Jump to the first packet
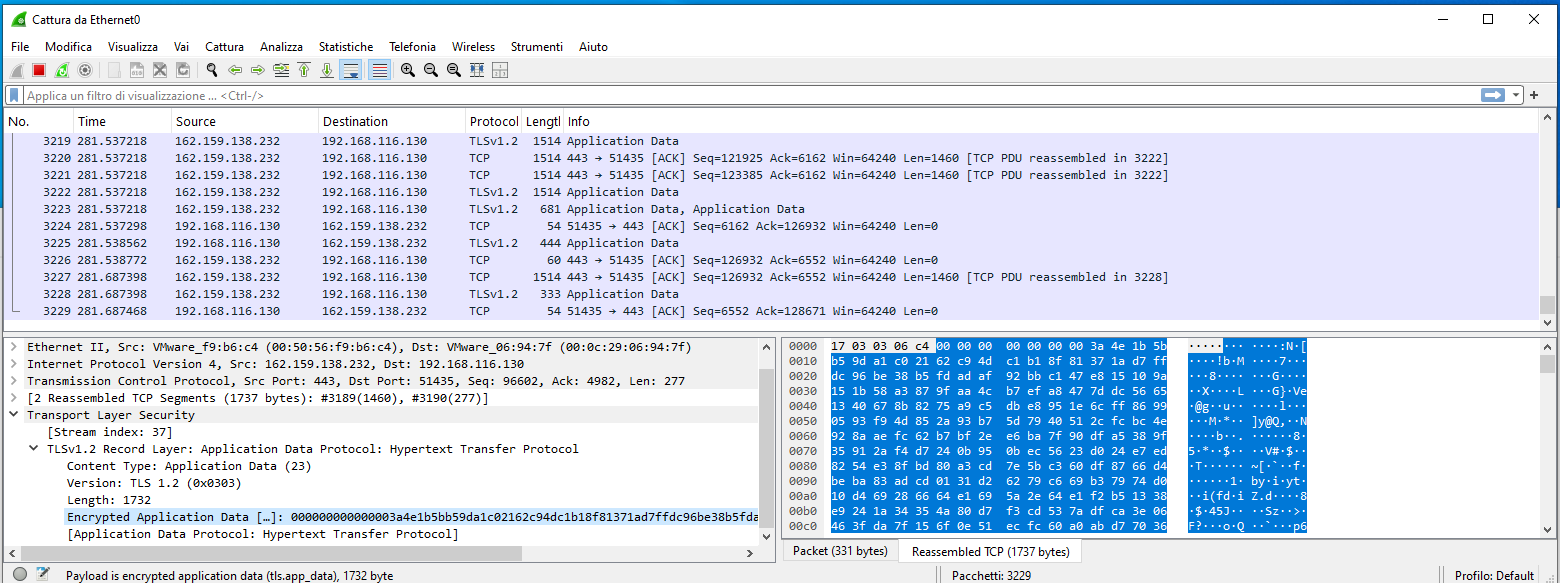1560x583 pixels. 305,70
